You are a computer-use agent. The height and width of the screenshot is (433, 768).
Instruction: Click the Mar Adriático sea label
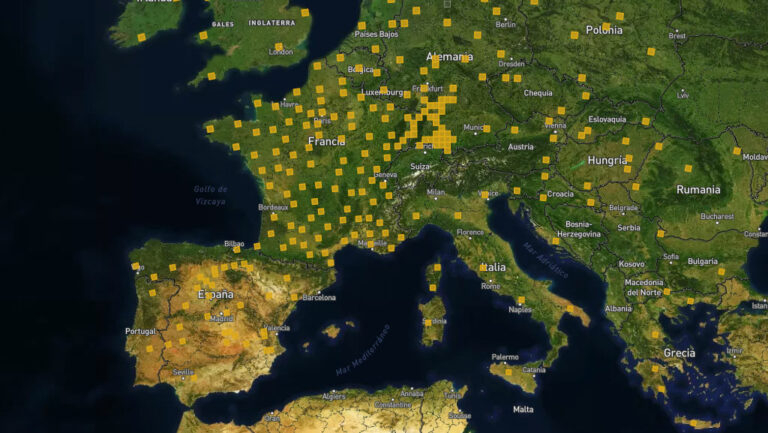coord(546,260)
